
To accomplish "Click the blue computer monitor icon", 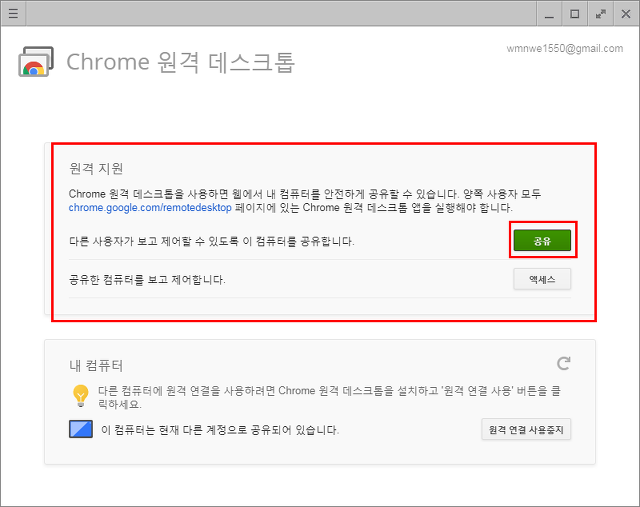I will (81, 429).
